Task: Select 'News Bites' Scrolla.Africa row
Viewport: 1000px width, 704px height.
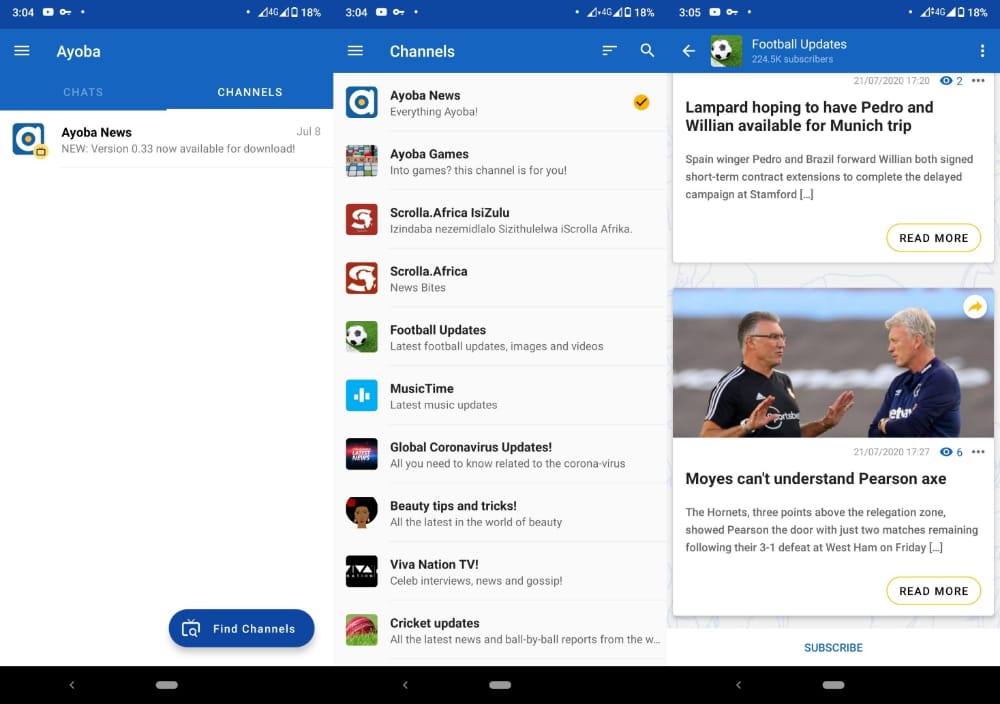Action: [x=499, y=278]
